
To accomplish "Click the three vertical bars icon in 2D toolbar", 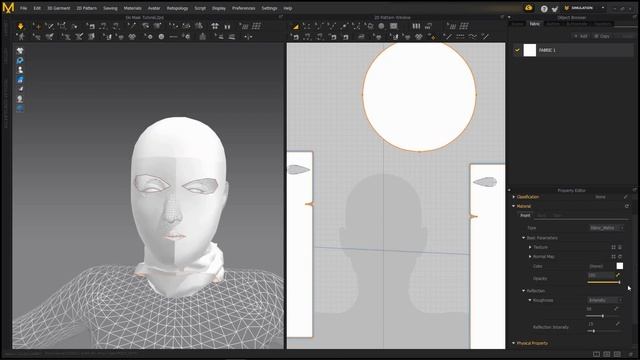I will pos(416,26).
